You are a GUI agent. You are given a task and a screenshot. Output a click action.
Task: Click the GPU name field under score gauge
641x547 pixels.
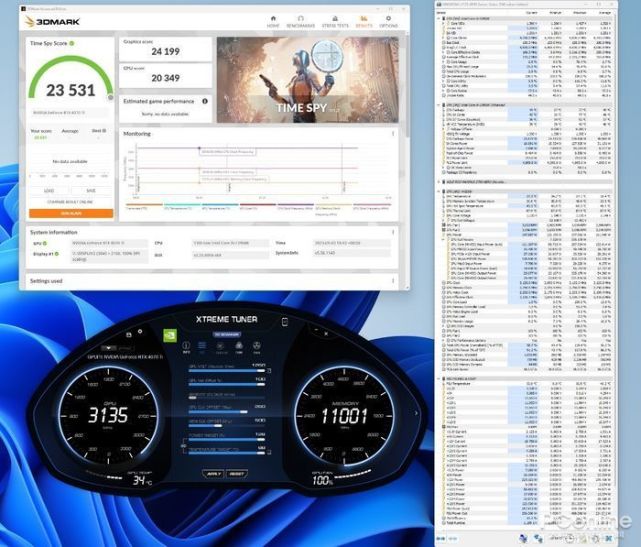click(70, 112)
